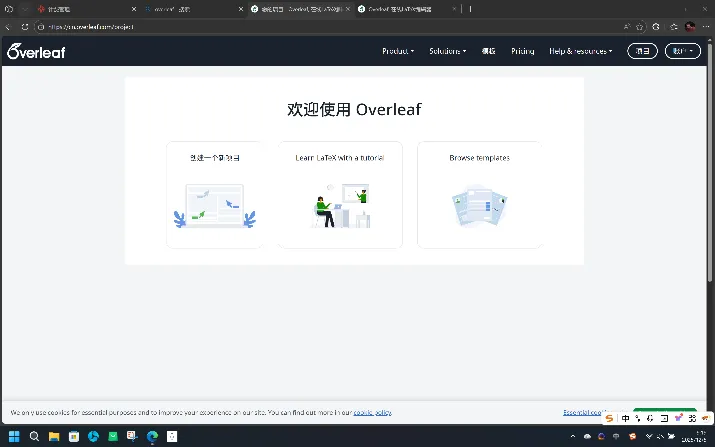The width and height of the screenshot is (715, 447).
Task: Choose the Essential cookies only link
Action: (583, 412)
